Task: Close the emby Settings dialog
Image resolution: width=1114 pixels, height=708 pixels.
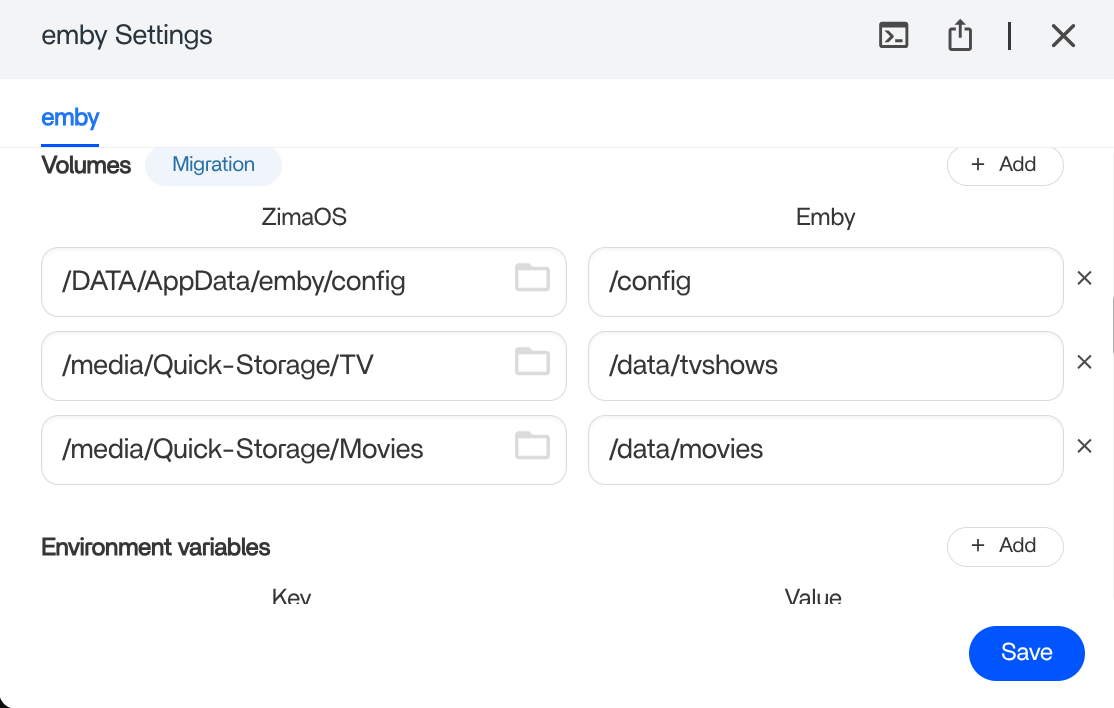Action: 1063,36
